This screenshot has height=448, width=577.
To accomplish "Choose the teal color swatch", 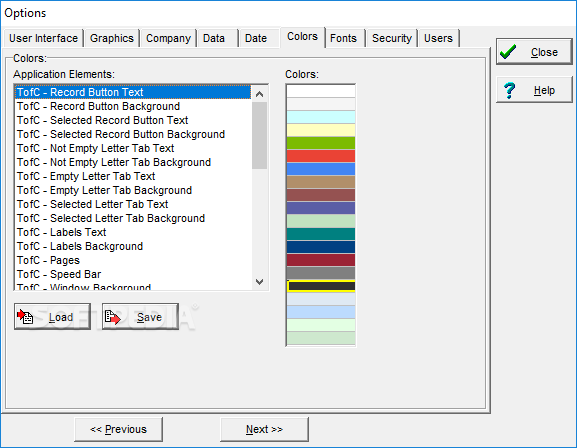I will (321, 234).
